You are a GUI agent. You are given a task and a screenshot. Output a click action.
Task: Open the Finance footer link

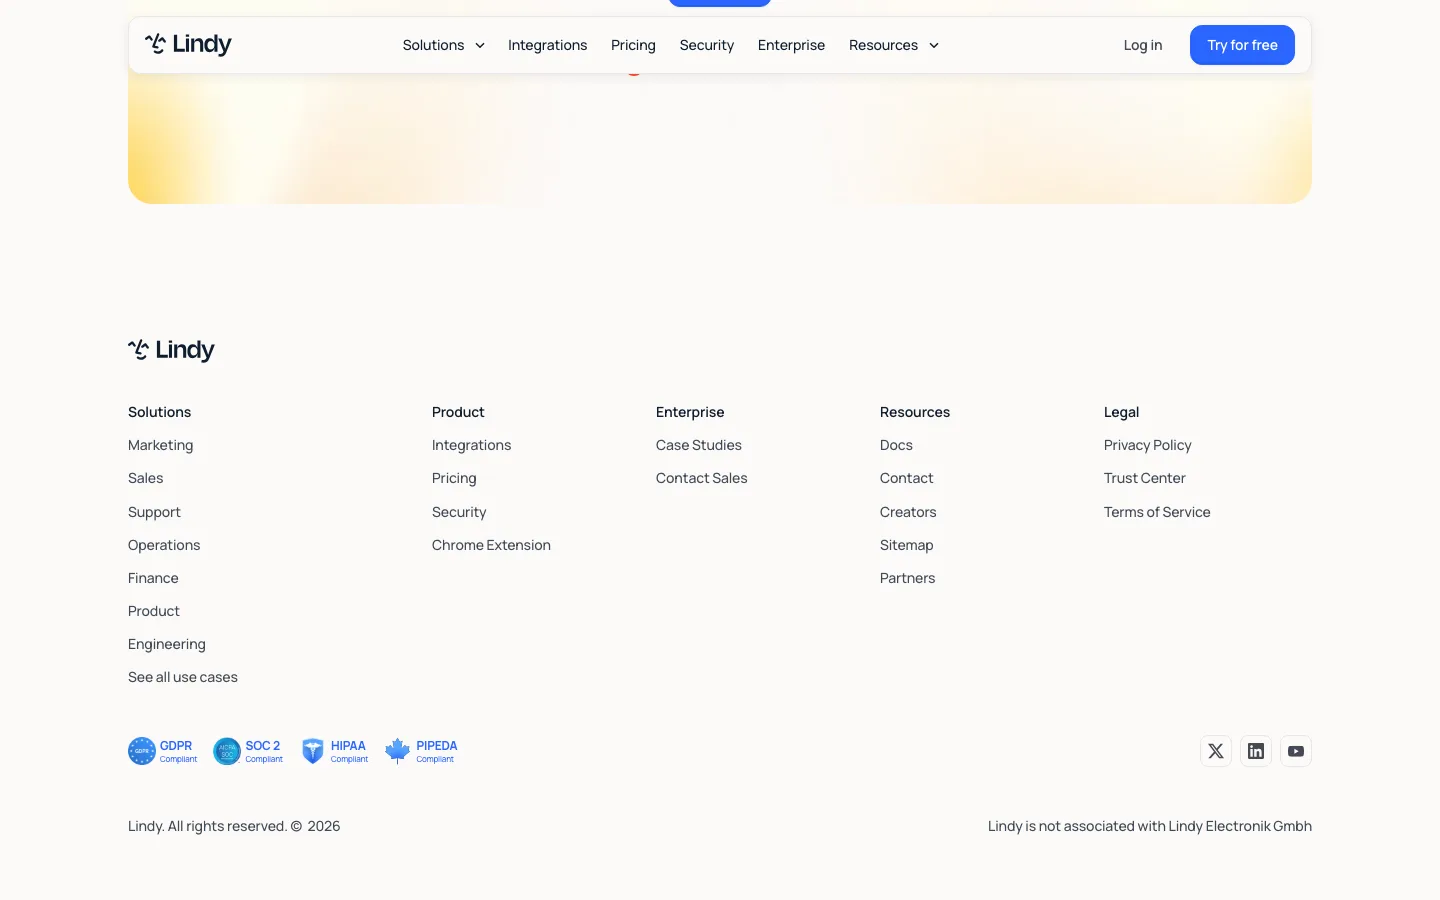point(153,578)
